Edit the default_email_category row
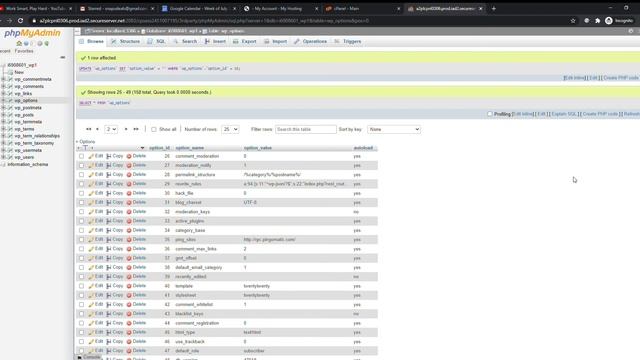Screen dimensions: 640x360 pyautogui.click(x=96, y=267)
